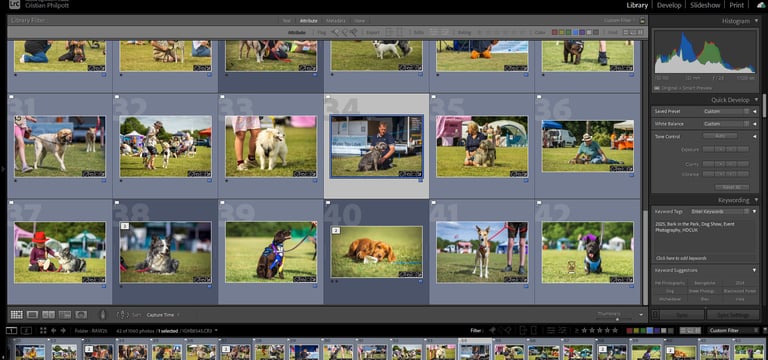The image size is (768, 360).
Task: Click the Sync button
Action: coord(681,315)
